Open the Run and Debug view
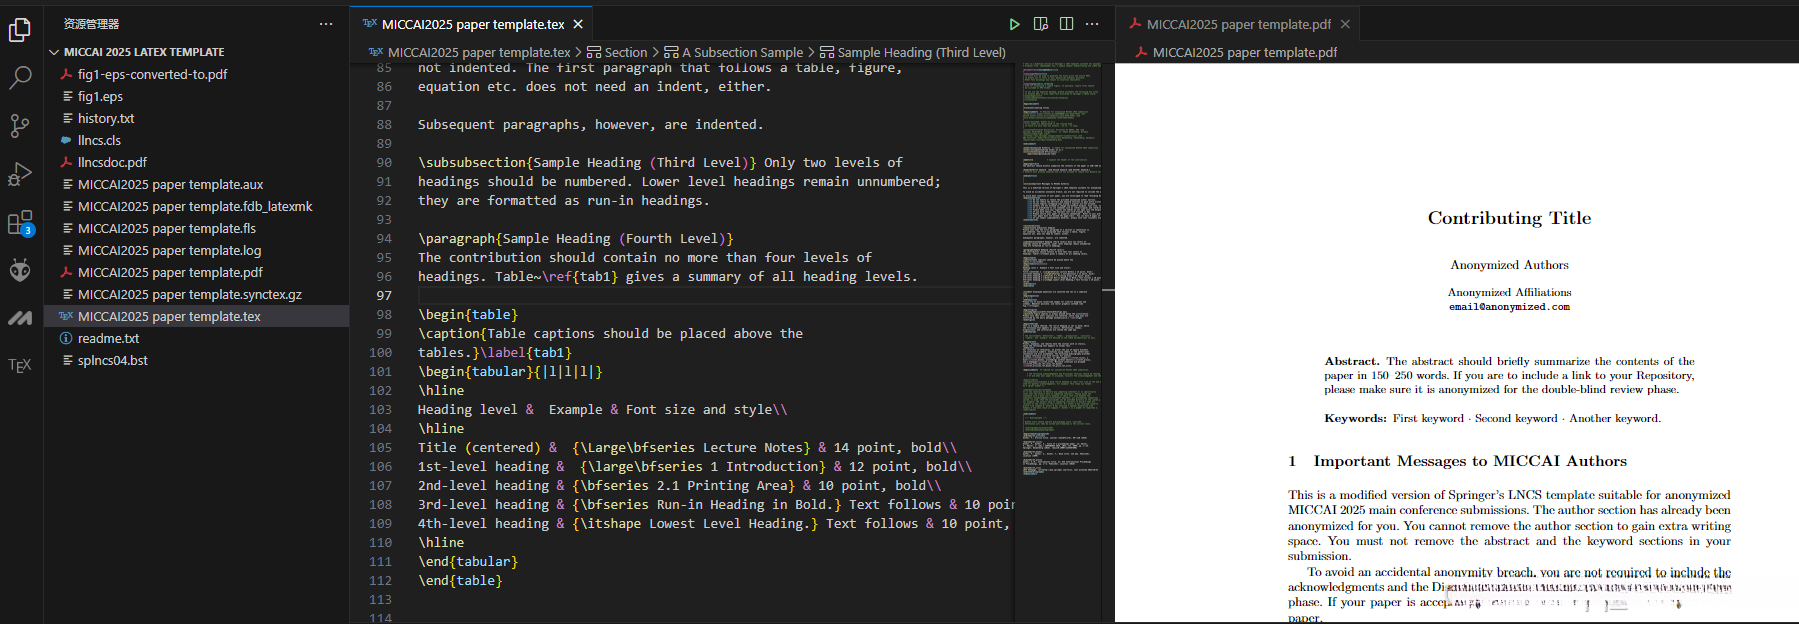Viewport: 1799px width, 624px height. pos(20,174)
